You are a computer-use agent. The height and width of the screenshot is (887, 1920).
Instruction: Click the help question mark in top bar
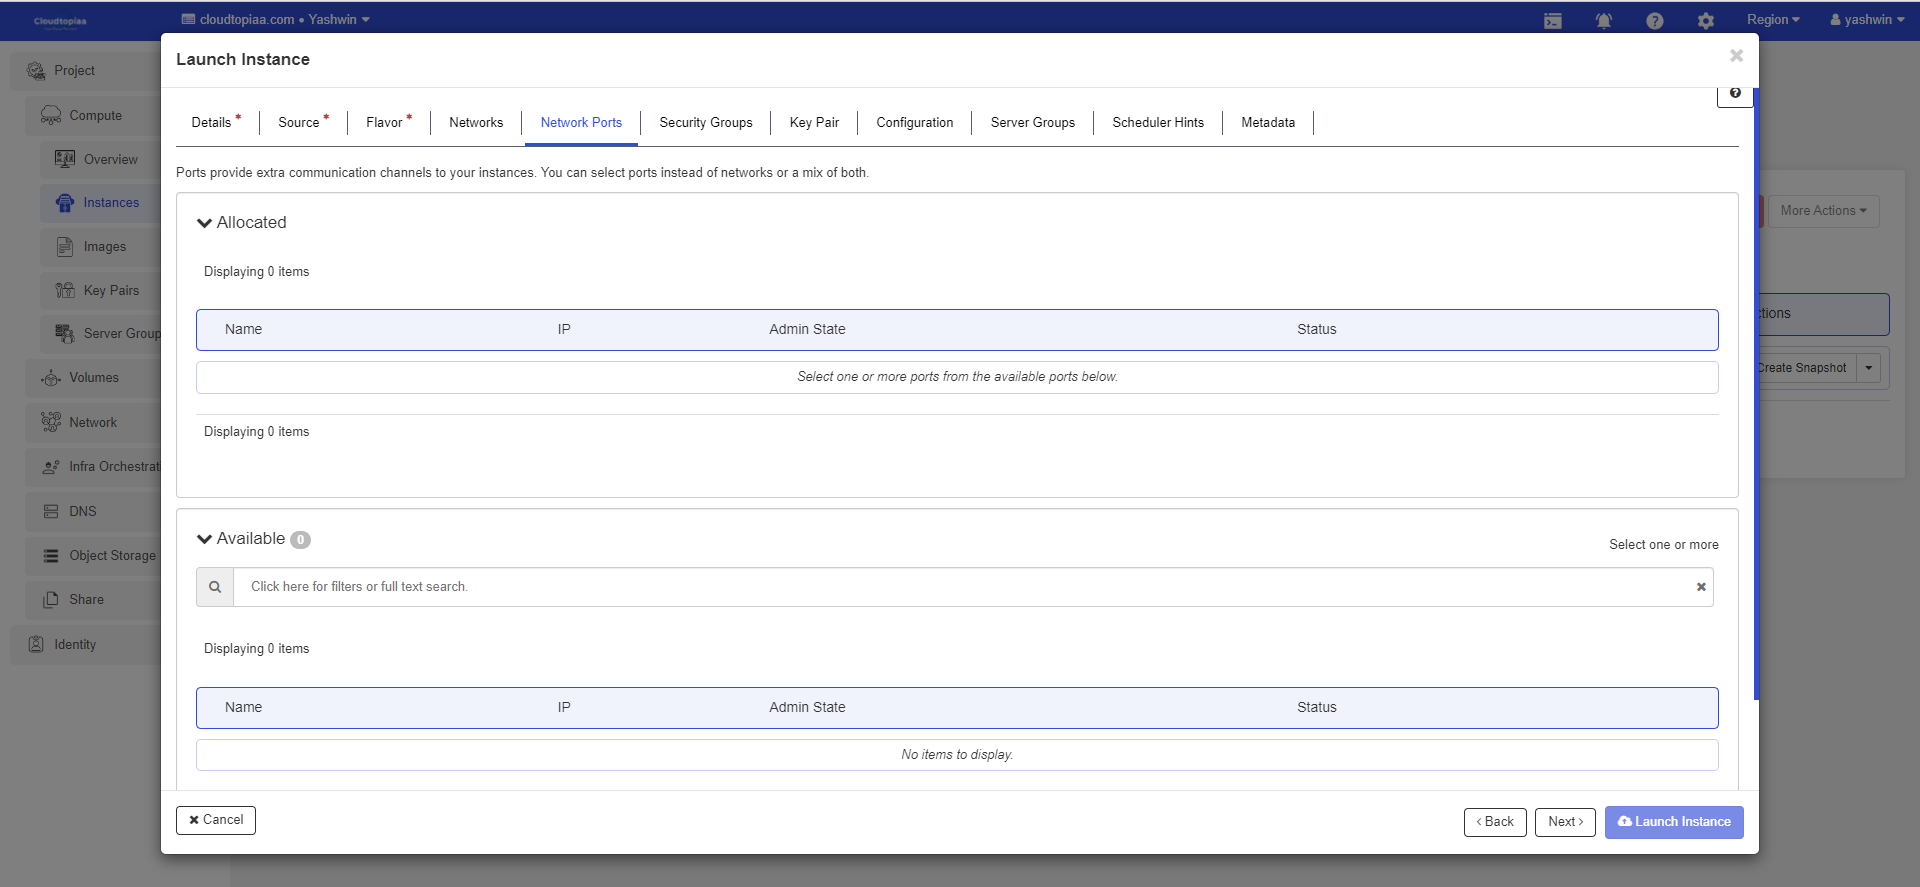pos(1654,21)
